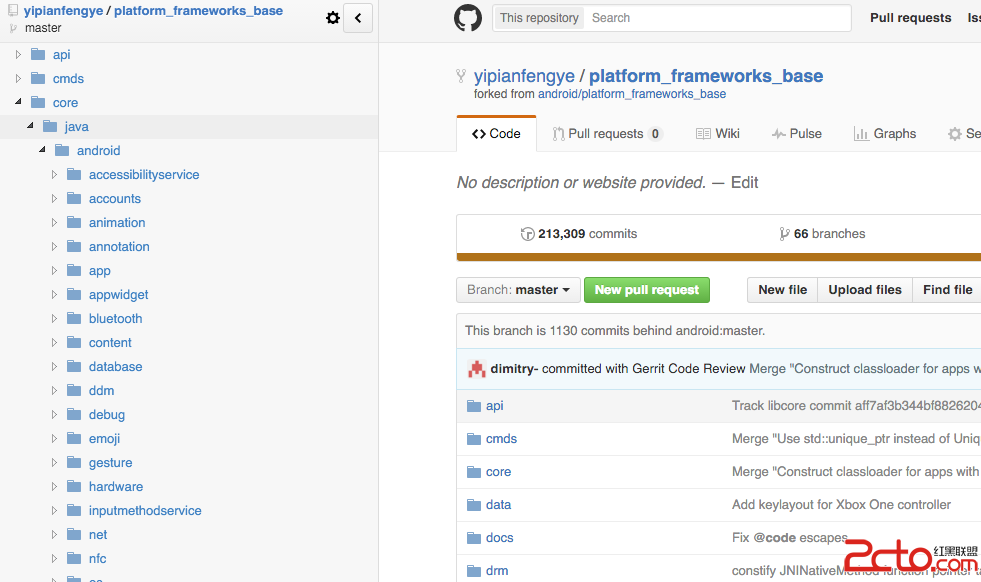981x582 pixels.
Task: Open the Pulse tab
Action: (796, 134)
